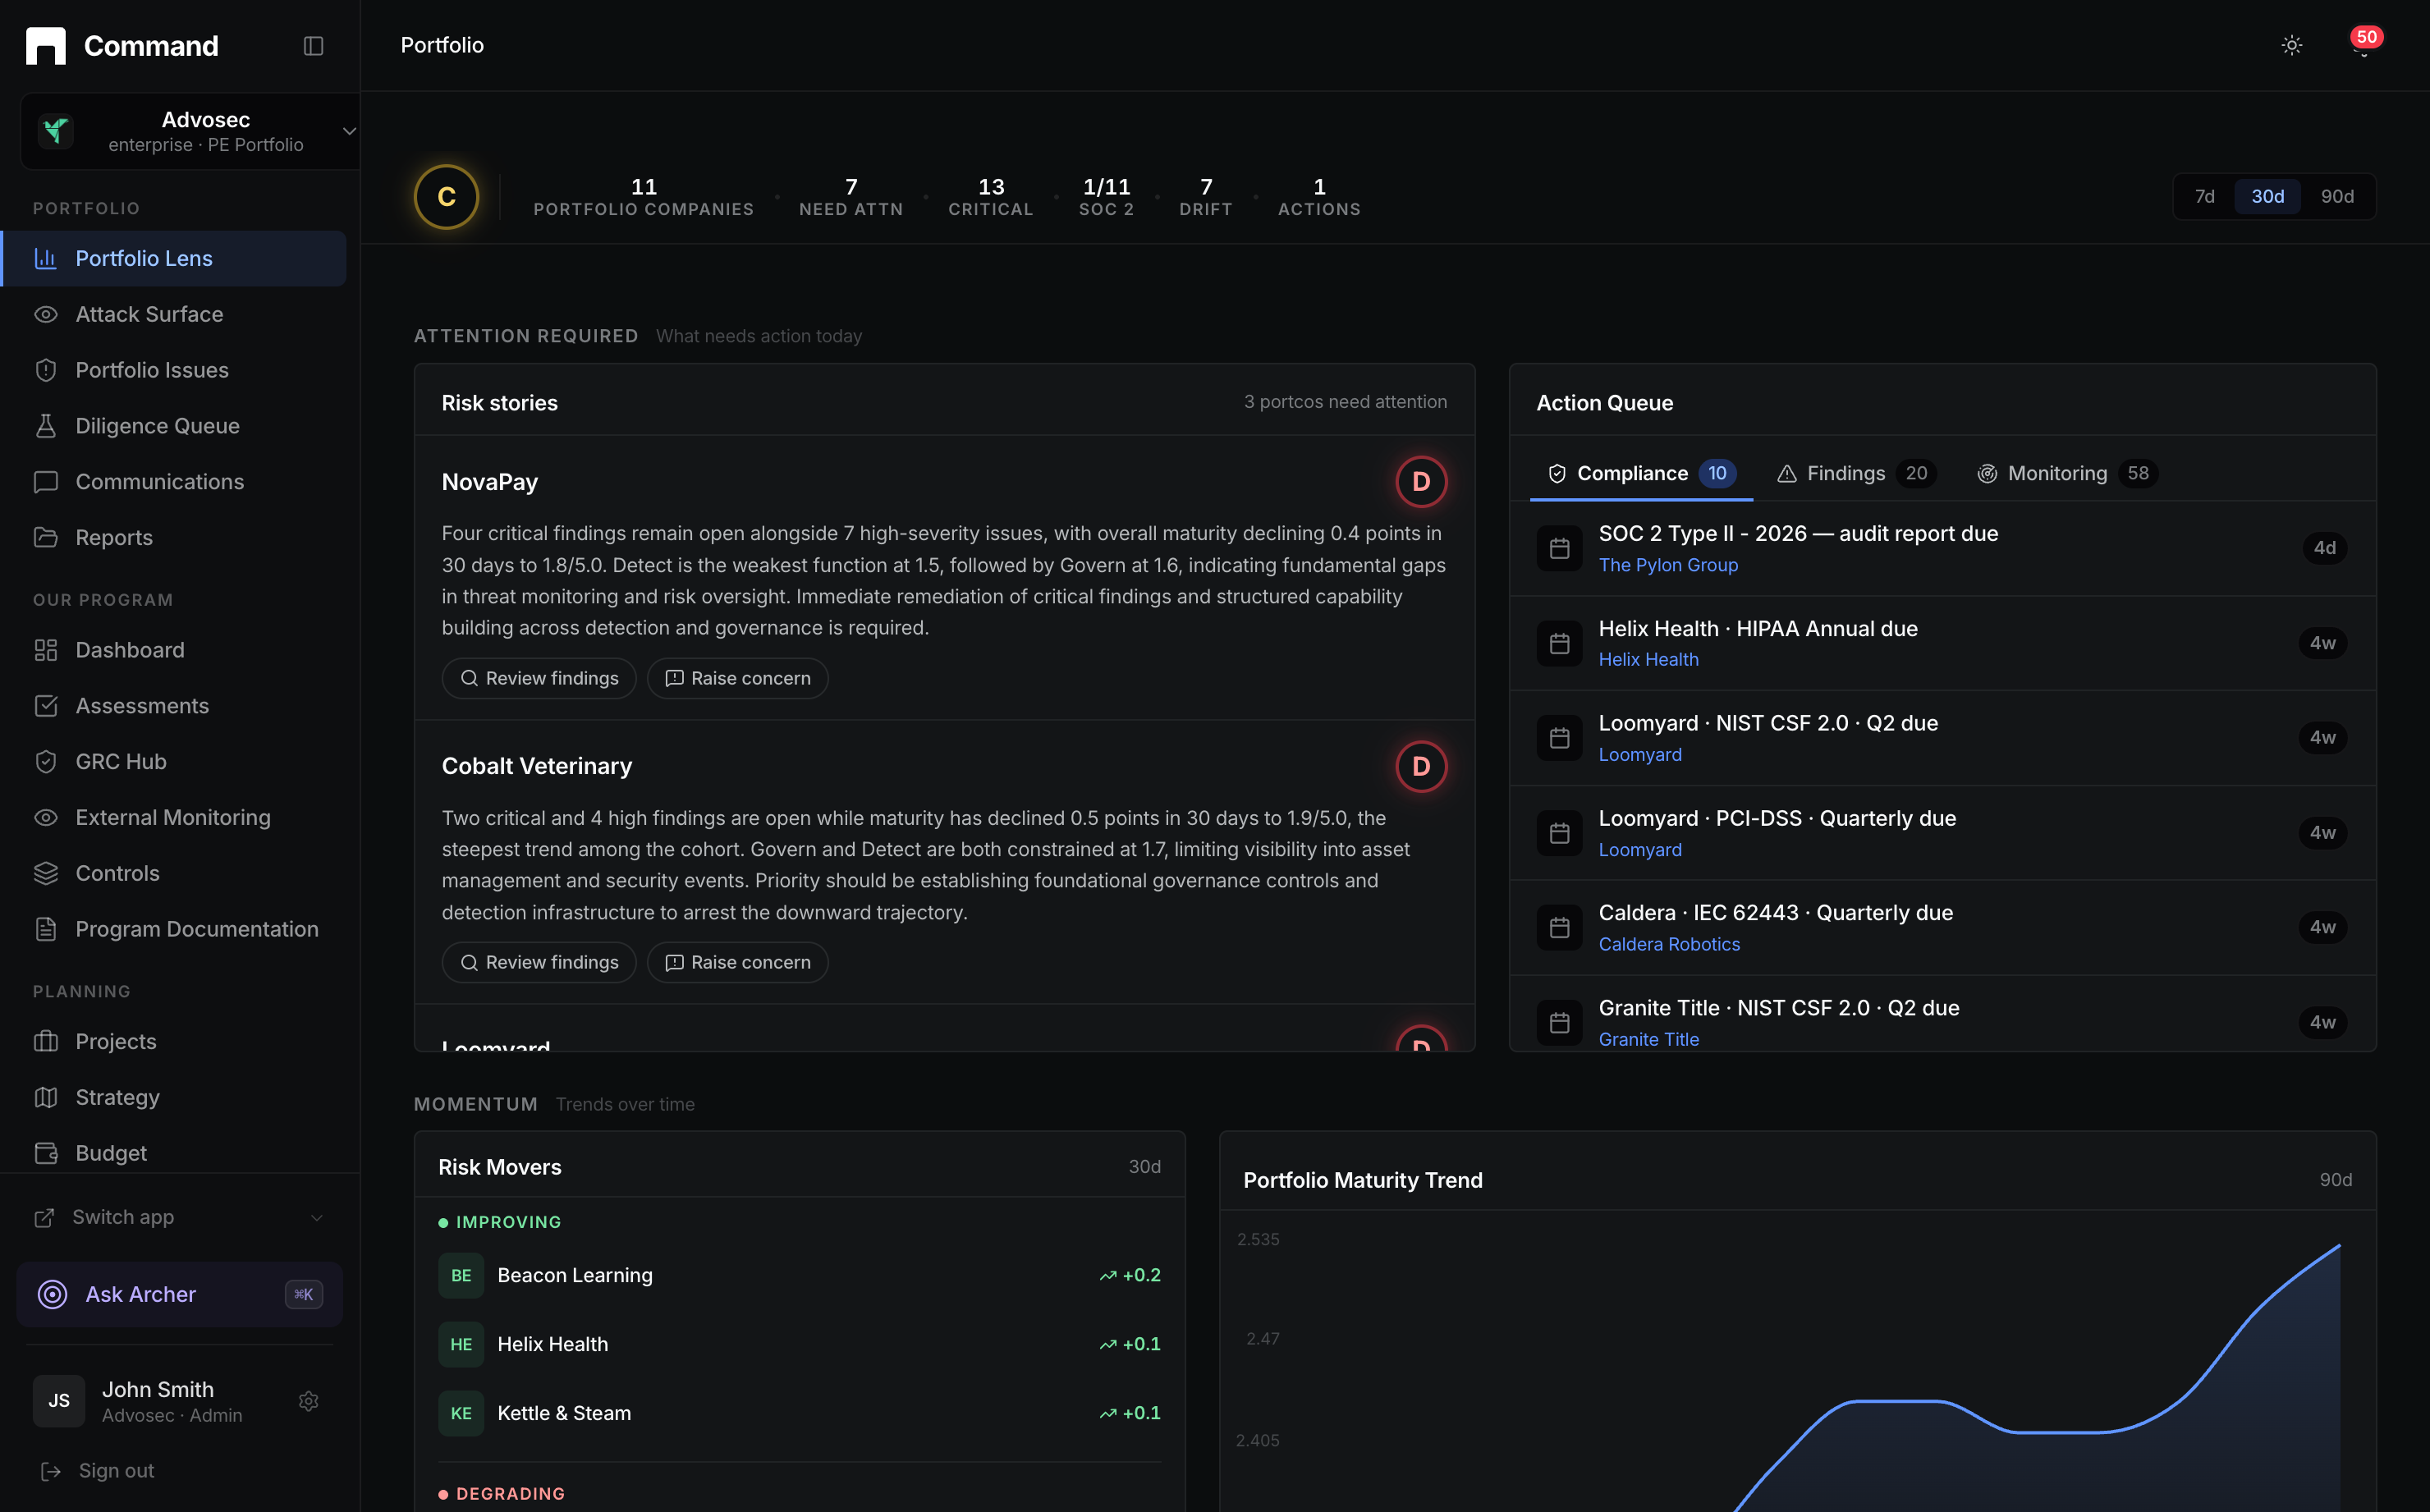Click the Command logo icon
This screenshot has height=1512, width=2430.
coord(45,46)
